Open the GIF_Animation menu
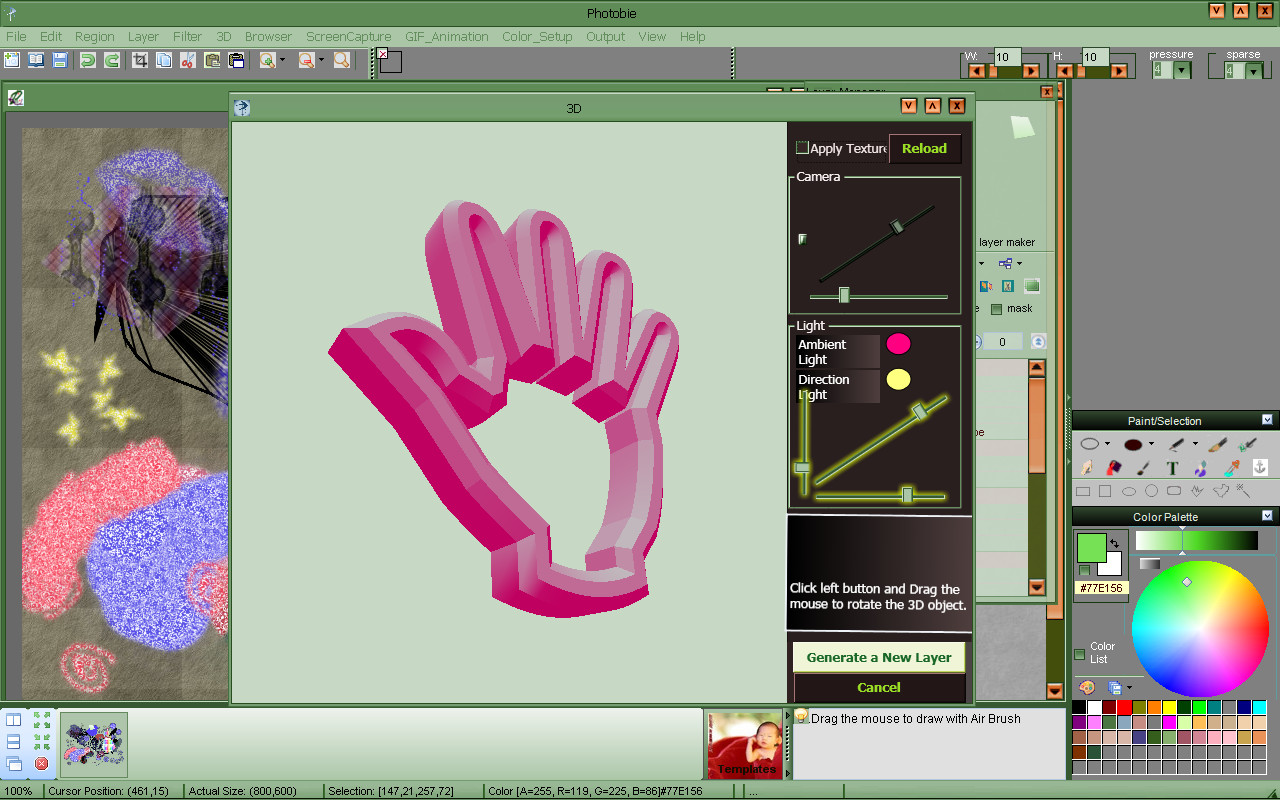Screen dimensions: 1280x800 [x=447, y=36]
